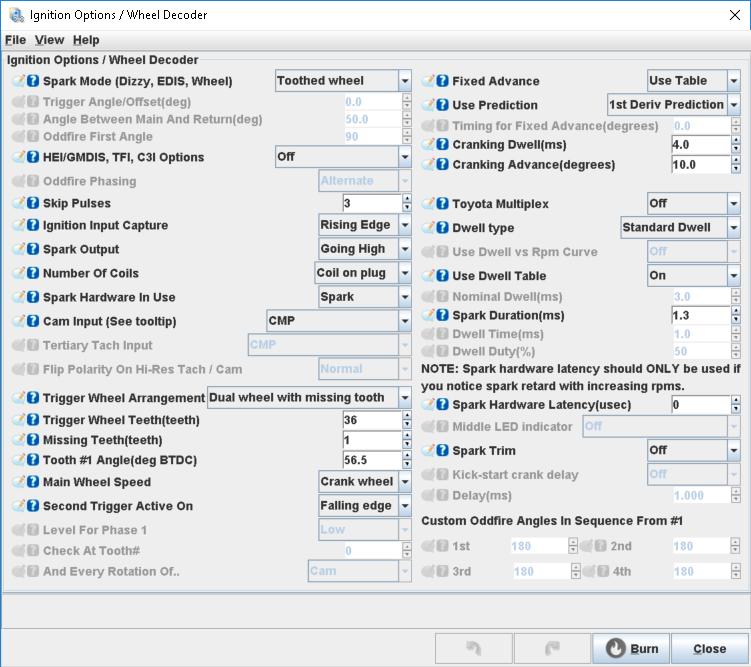This screenshot has width=751, height=667.
Task: Open the View menu
Action: 49,40
